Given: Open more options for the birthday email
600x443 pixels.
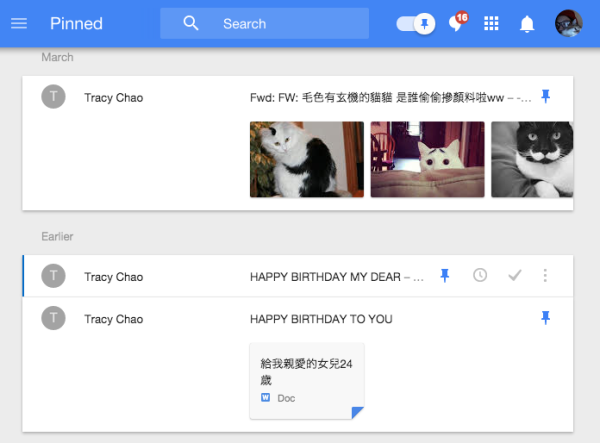Looking at the screenshot, I should click(x=545, y=276).
